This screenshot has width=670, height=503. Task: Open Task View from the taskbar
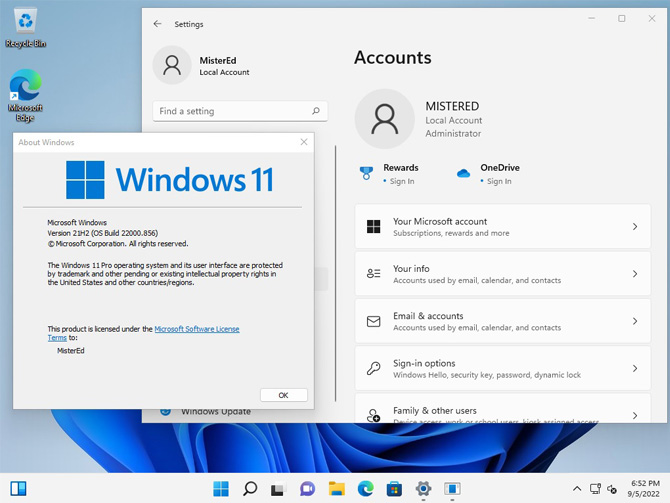click(x=279, y=489)
